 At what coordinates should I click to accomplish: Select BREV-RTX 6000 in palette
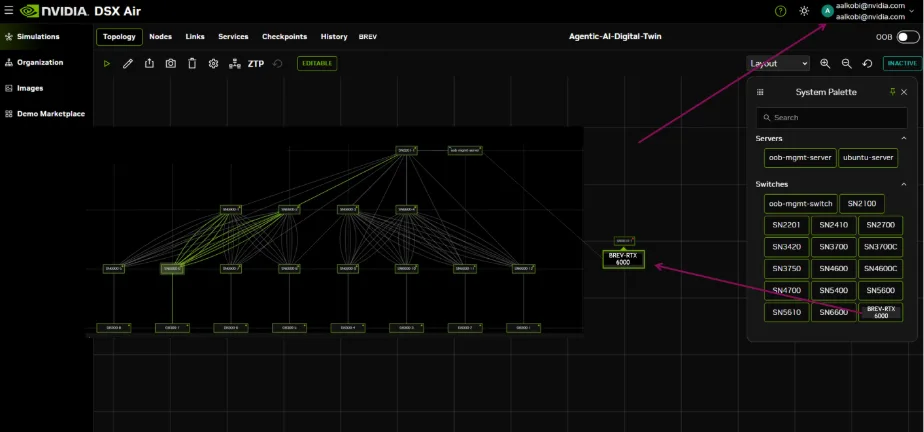[x=881, y=312]
